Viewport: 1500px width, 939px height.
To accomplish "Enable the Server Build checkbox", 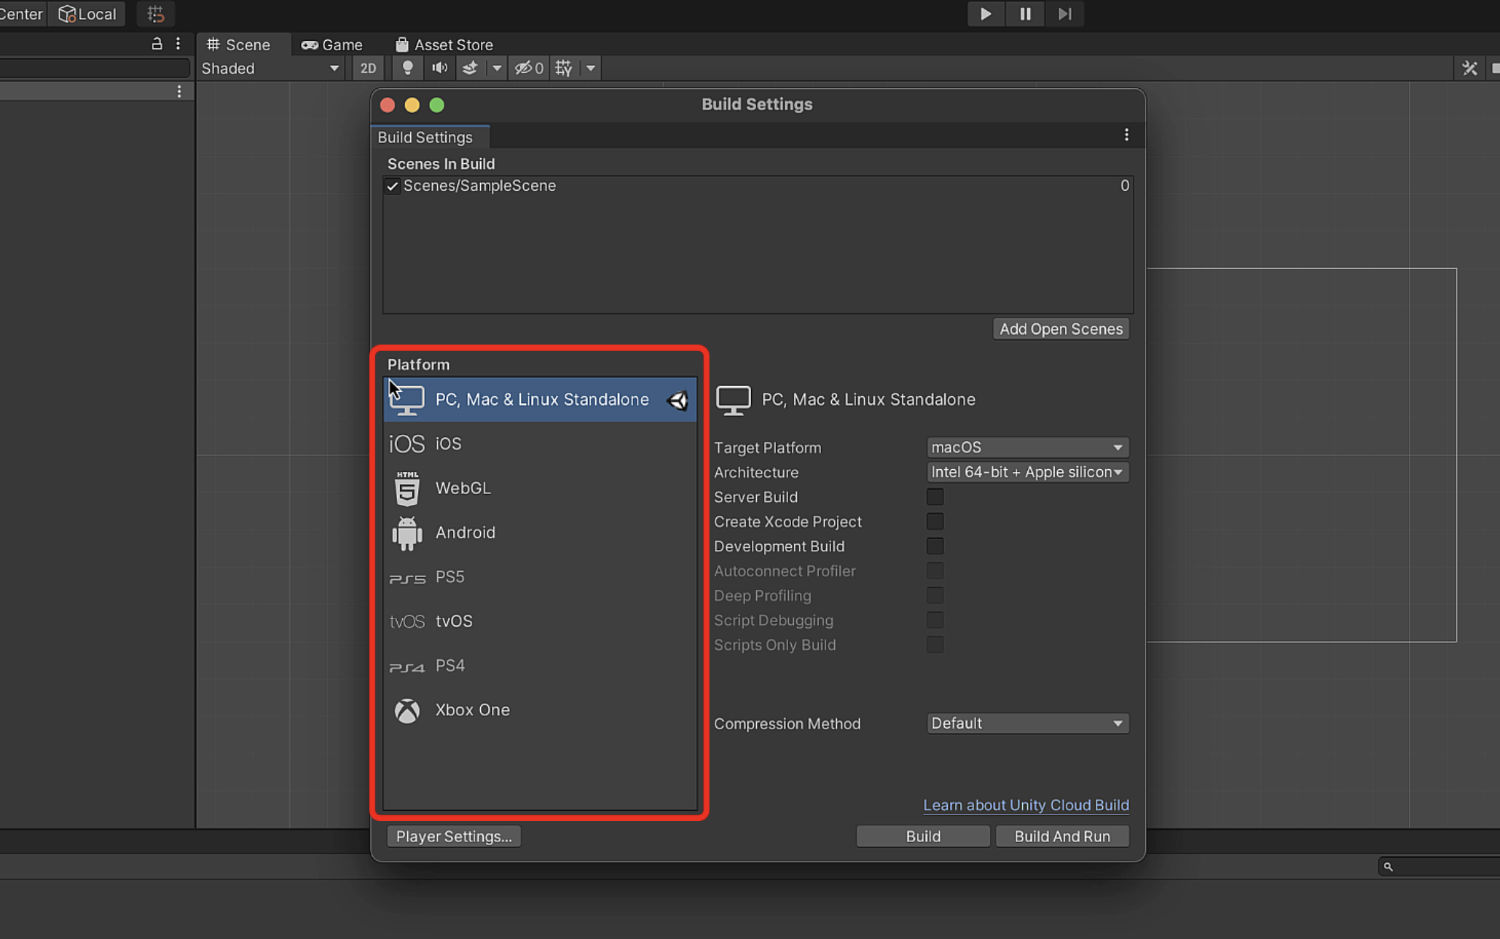I will click(x=935, y=497).
